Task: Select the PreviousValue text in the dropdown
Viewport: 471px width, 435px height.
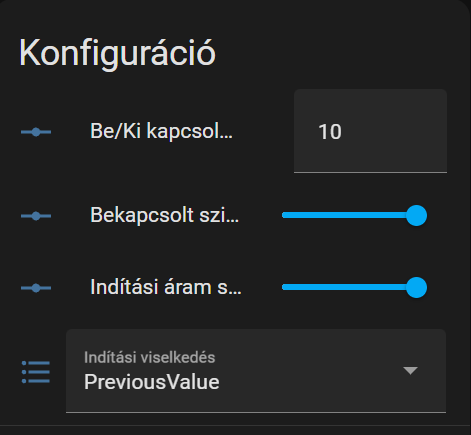Action: point(152,382)
